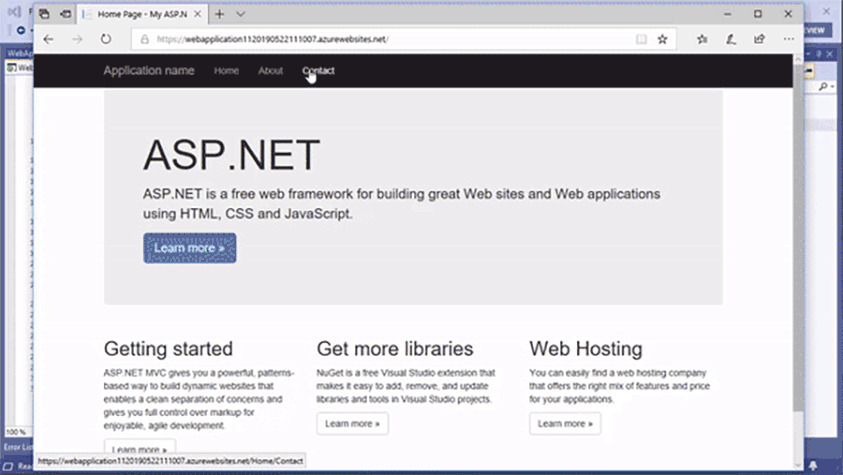This screenshot has height=475, width=843.
Task: Click the browser Back arrow
Action: click(47, 39)
